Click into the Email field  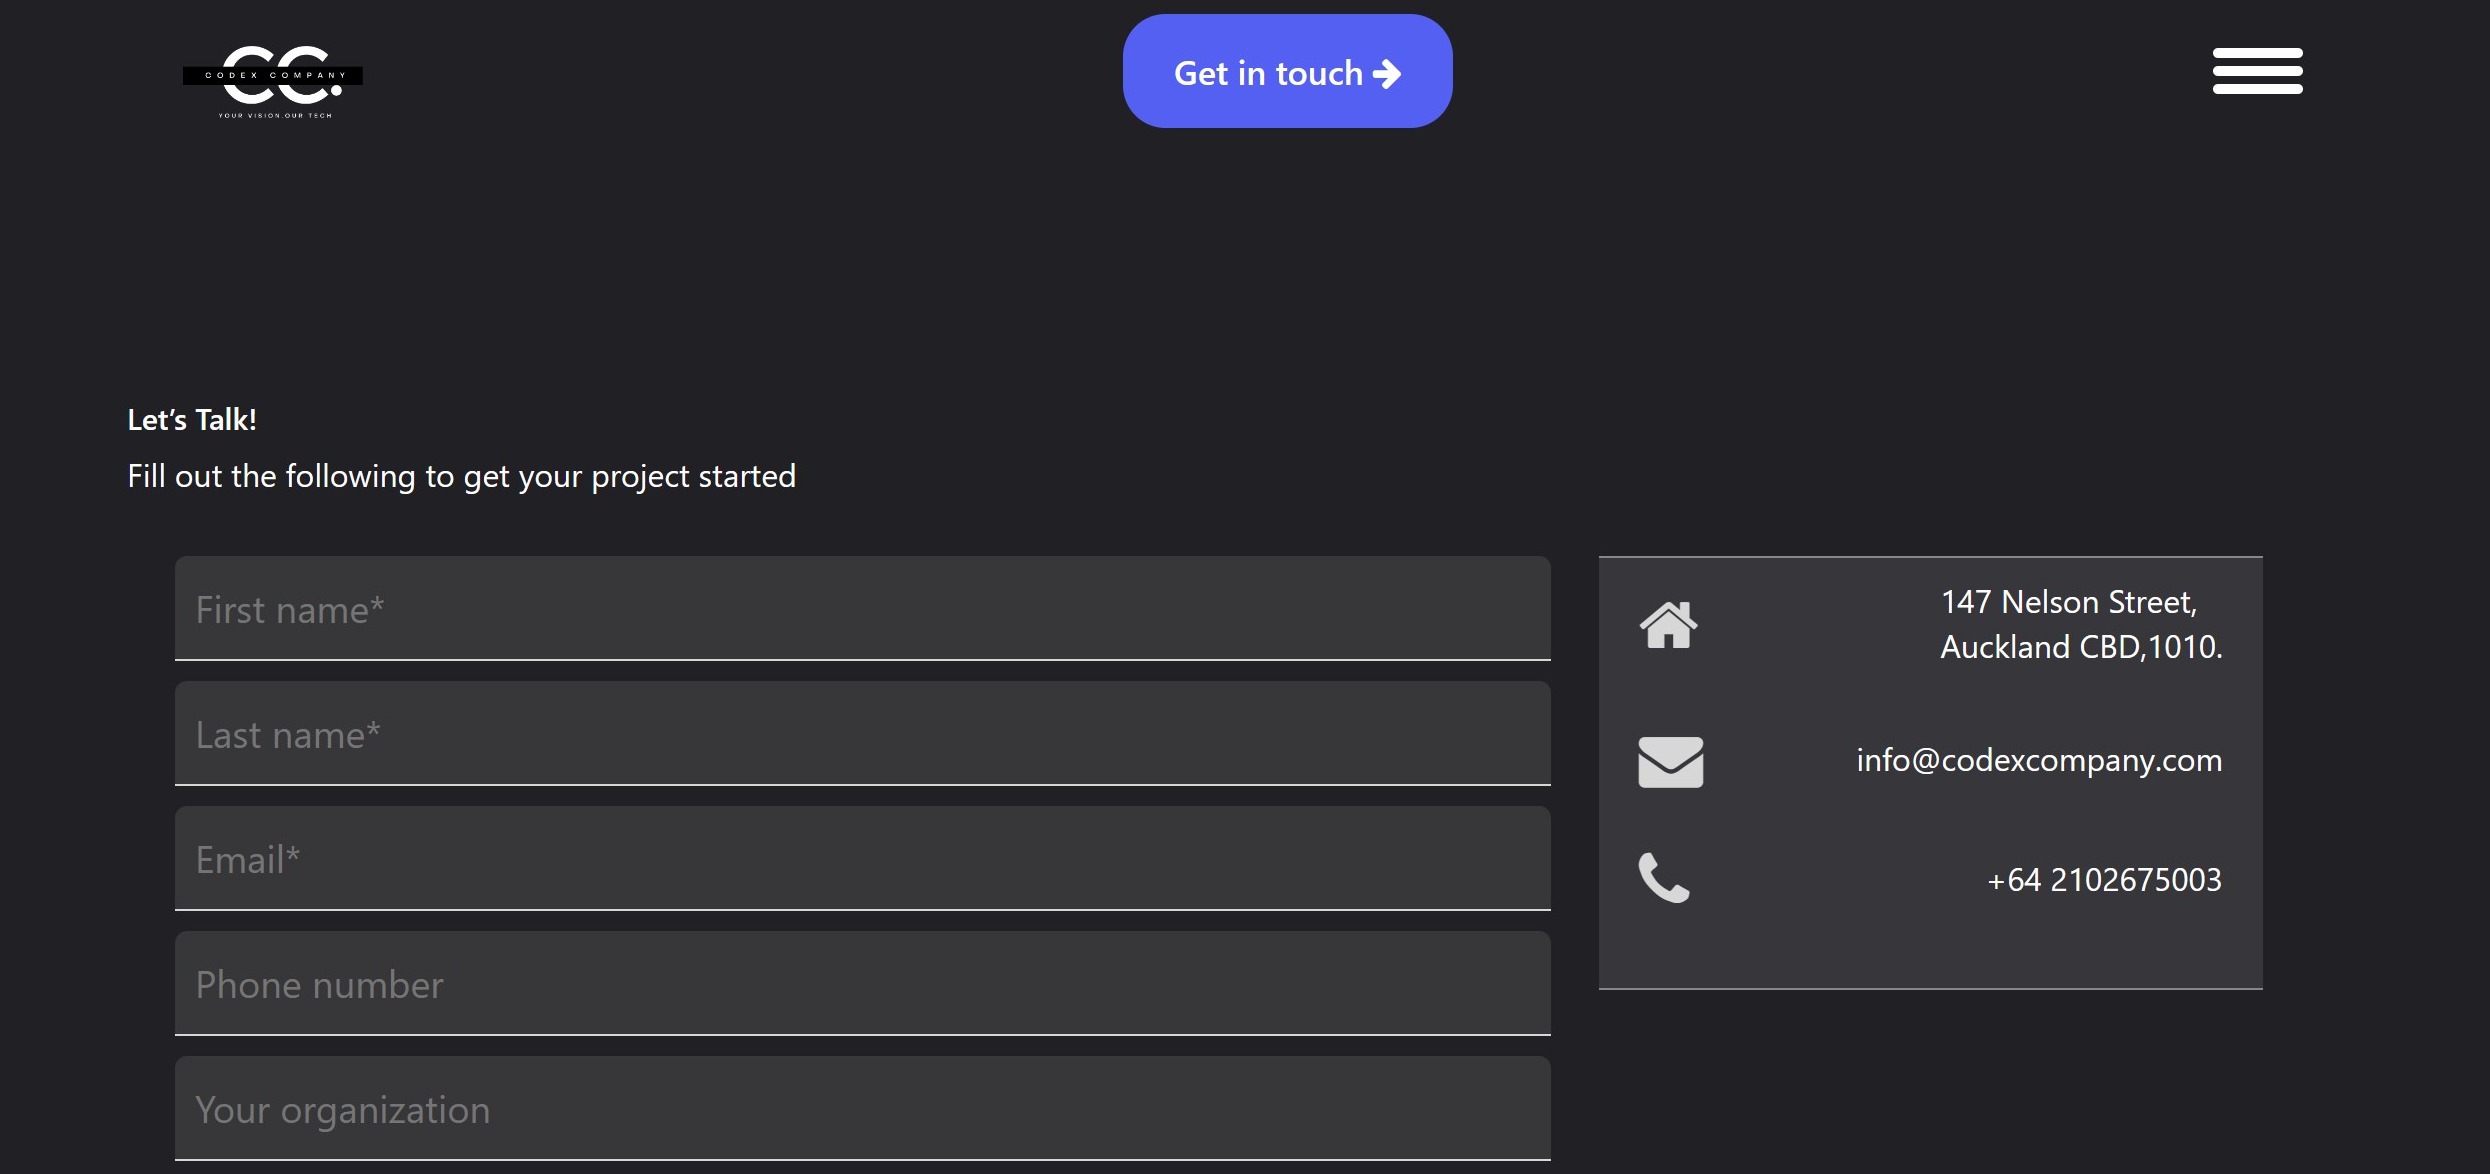tap(862, 859)
